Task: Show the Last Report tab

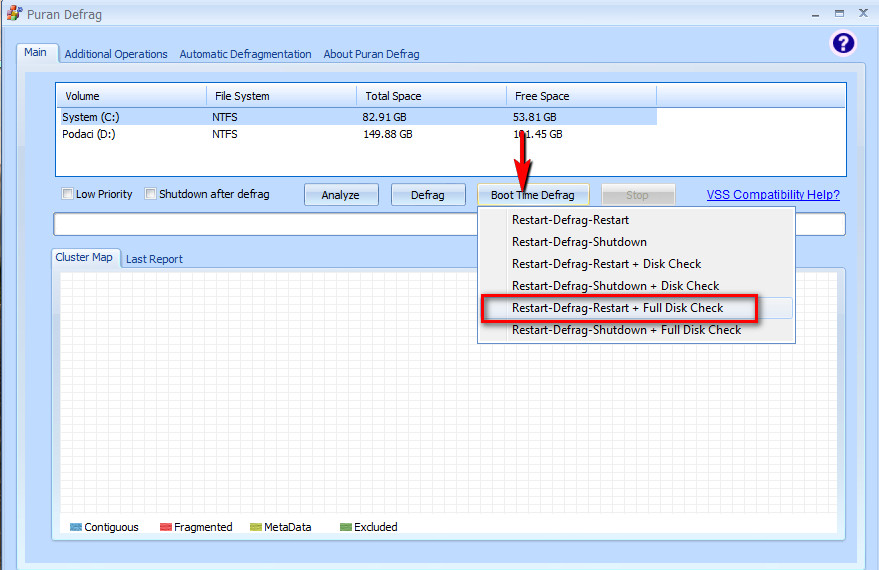Action: (x=154, y=259)
